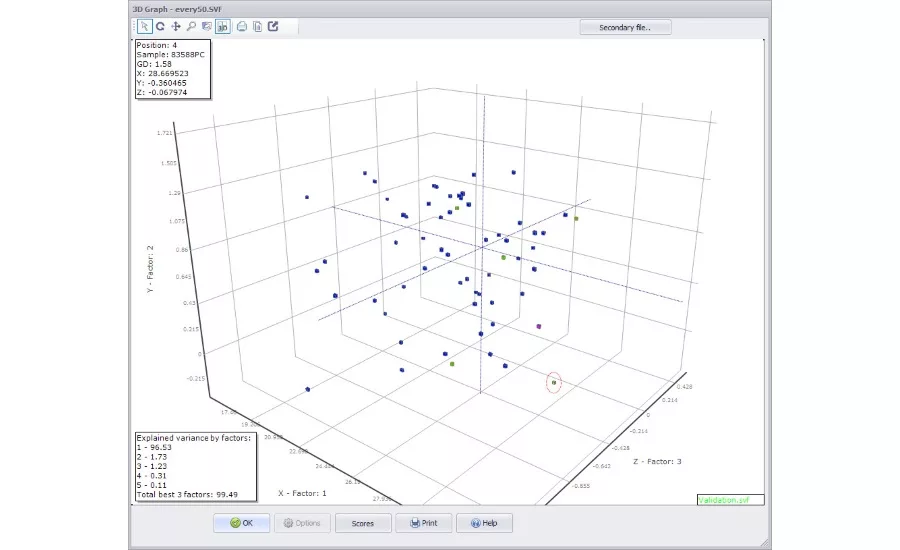This screenshot has height=550, width=900.
Task: Click the 'GD: 1.58' info line
Action: pyautogui.click(x=154, y=64)
